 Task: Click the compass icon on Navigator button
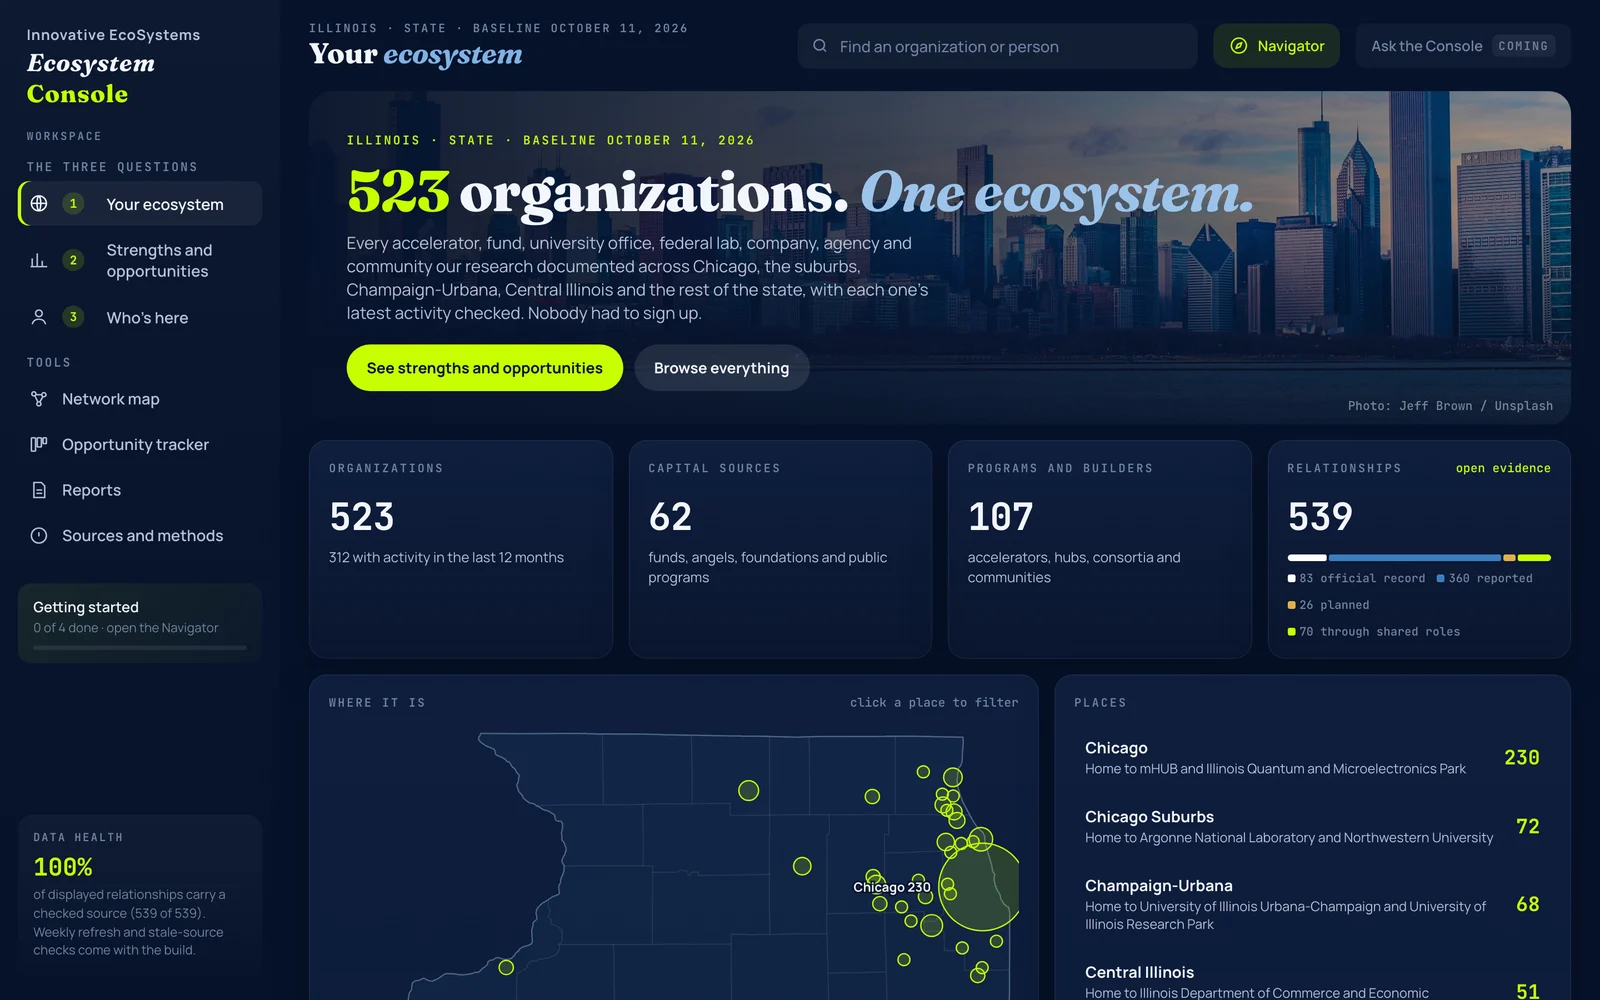point(1239,46)
